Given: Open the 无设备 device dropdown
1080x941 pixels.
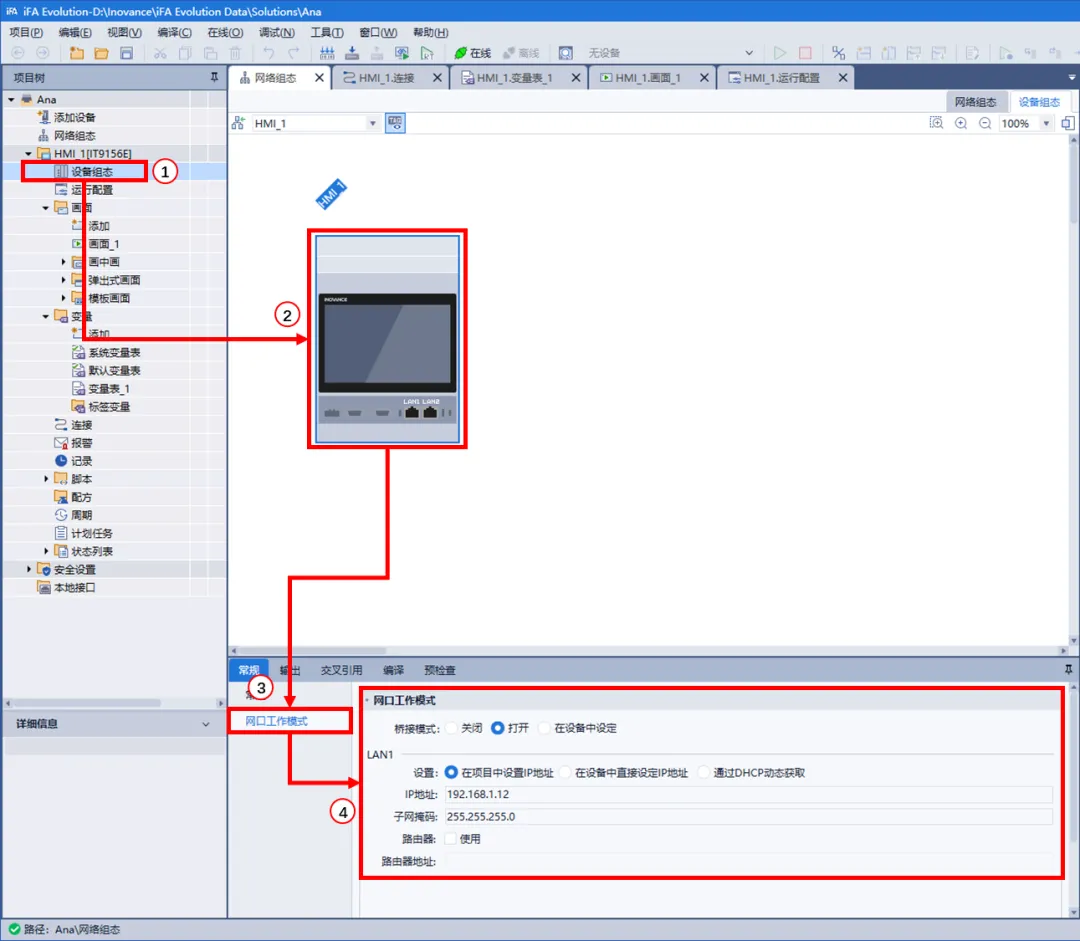Looking at the screenshot, I should pyautogui.click(x=749, y=53).
